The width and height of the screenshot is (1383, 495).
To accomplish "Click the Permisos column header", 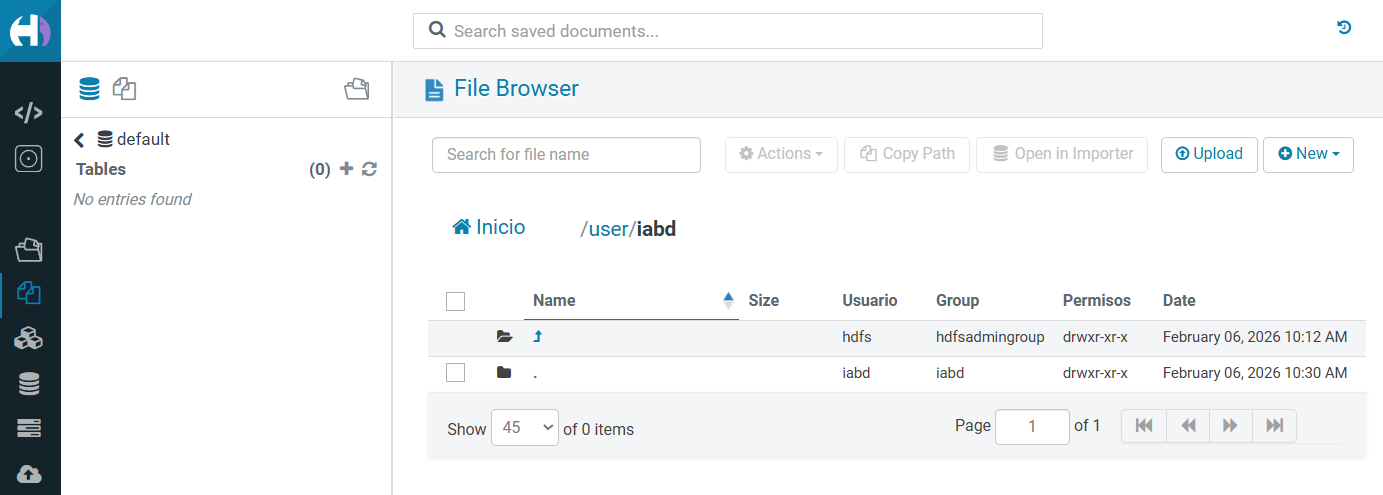I will [x=1097, y=300].
